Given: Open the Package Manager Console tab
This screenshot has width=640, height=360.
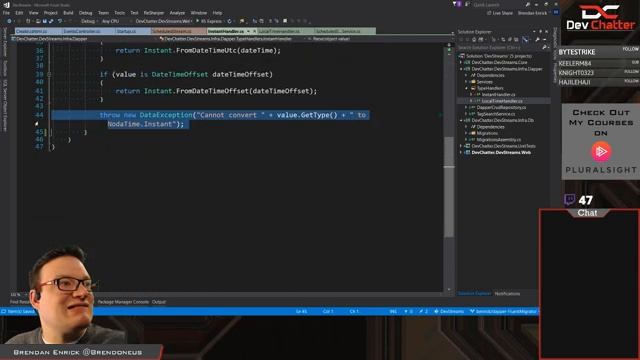Looking at the screenshot, I should click(123, 302).
